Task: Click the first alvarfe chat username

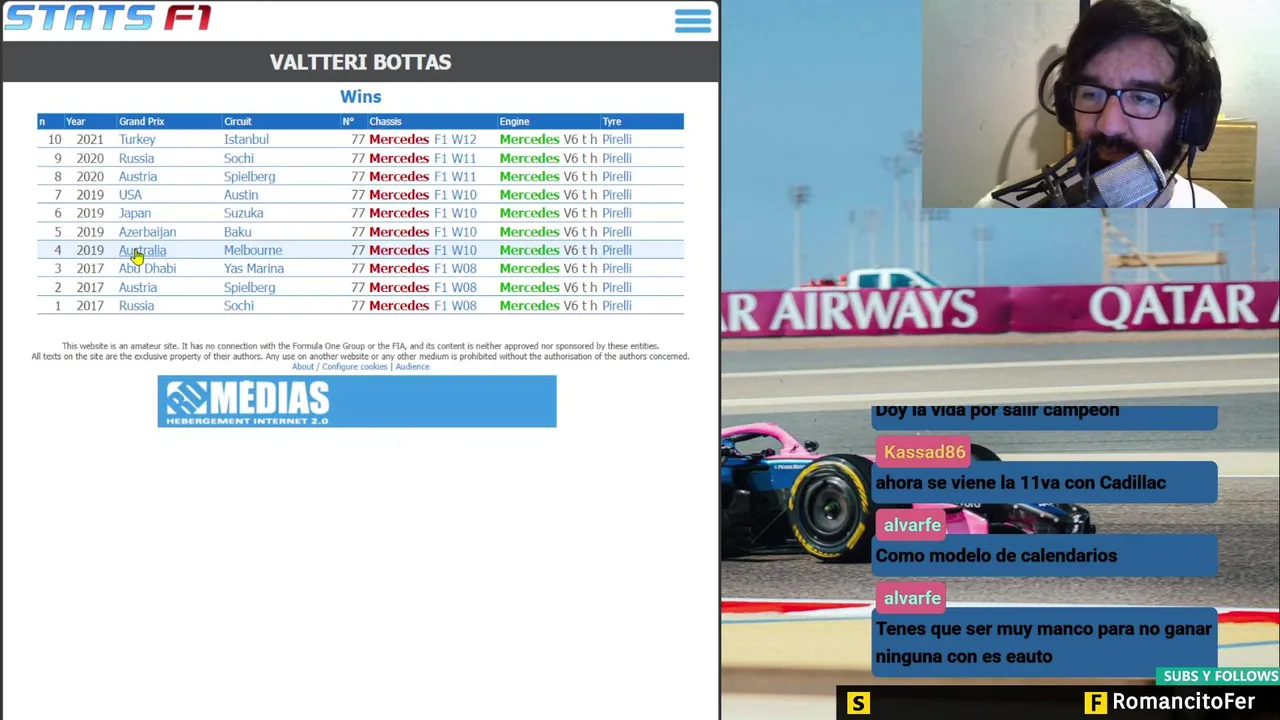Action: (912, 525)
